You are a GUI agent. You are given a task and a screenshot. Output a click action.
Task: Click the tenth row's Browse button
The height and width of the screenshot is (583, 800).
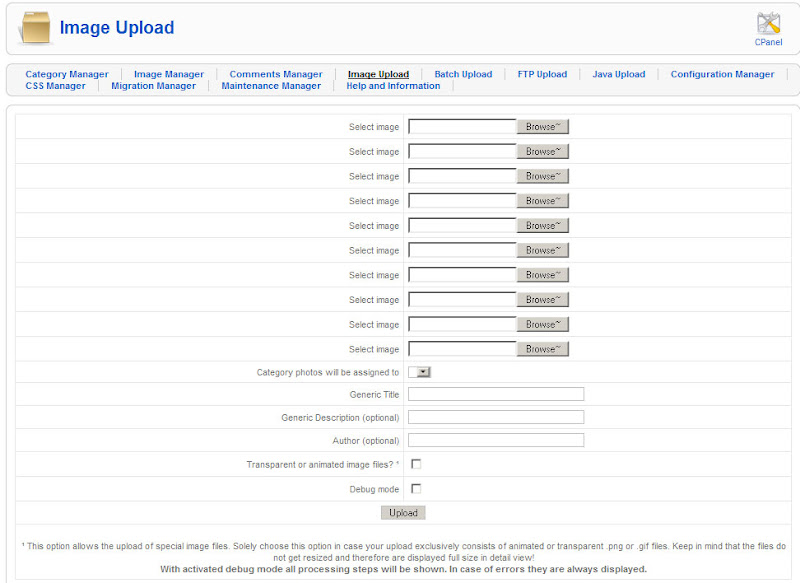pos(543,349)
